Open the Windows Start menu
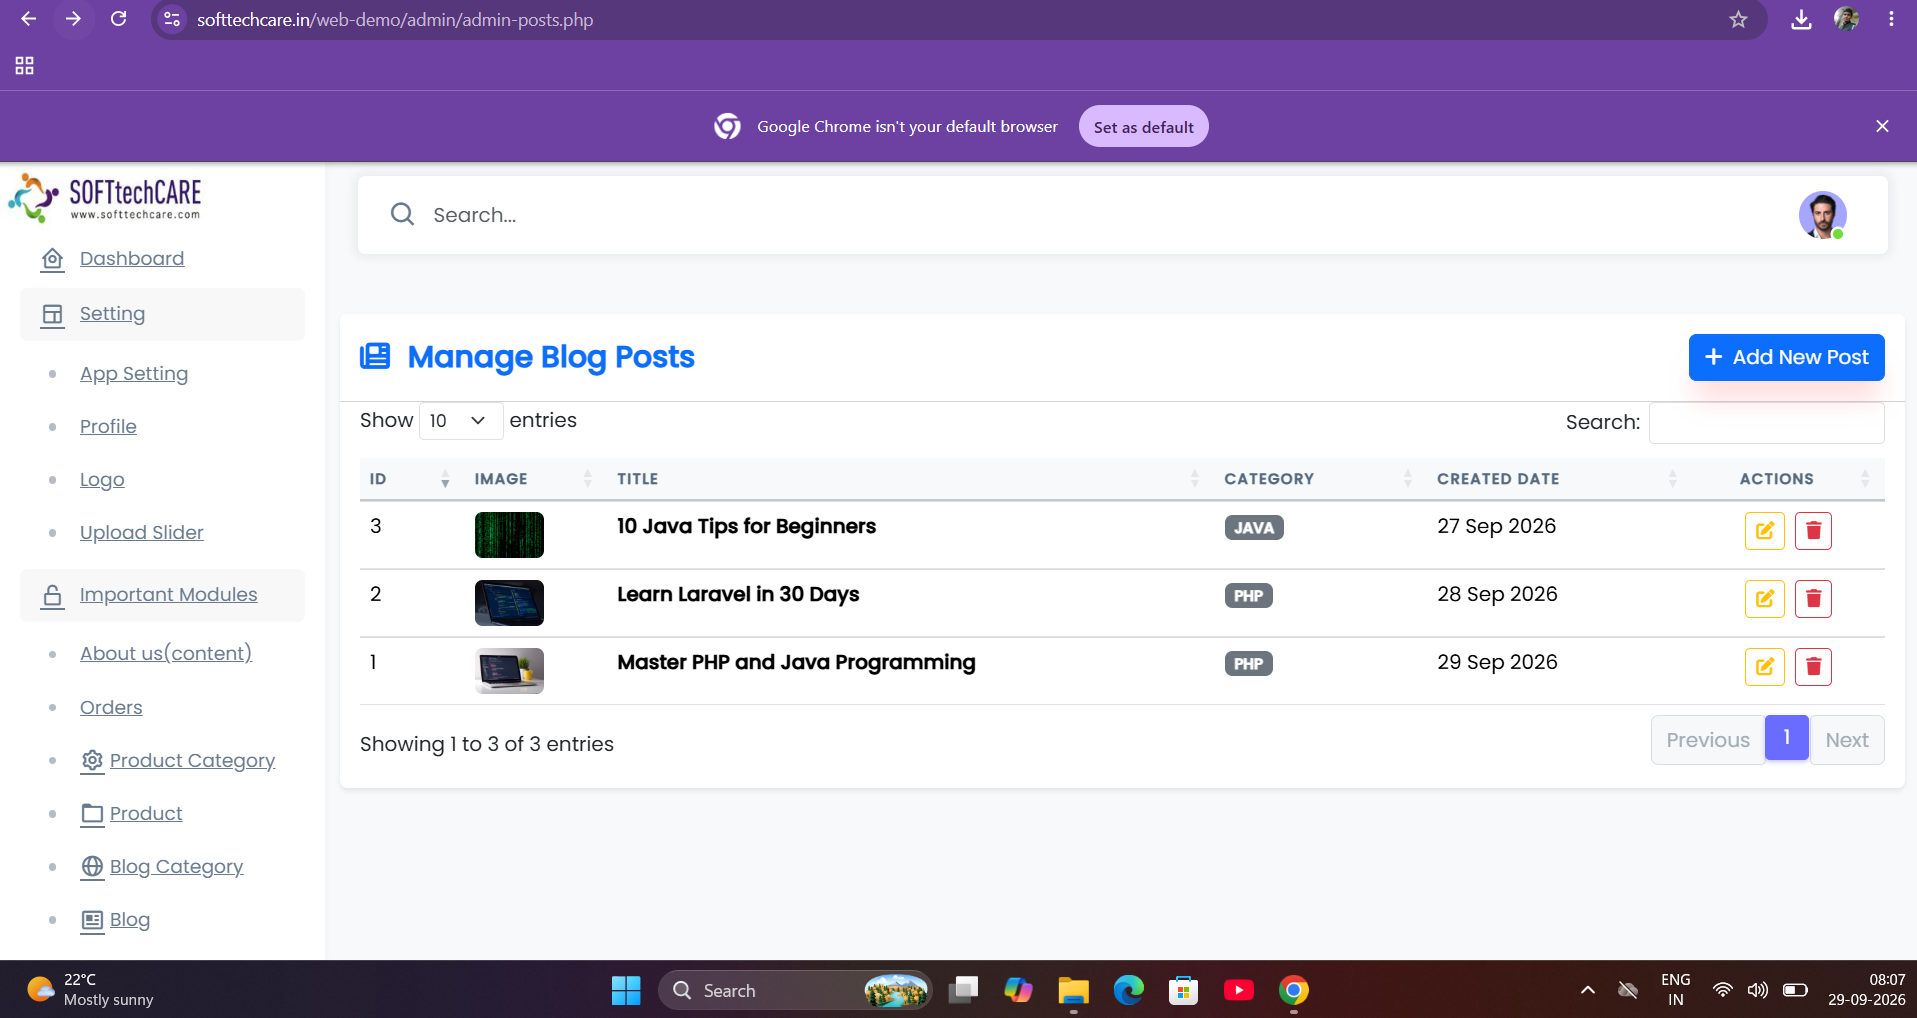 (626, 990)
